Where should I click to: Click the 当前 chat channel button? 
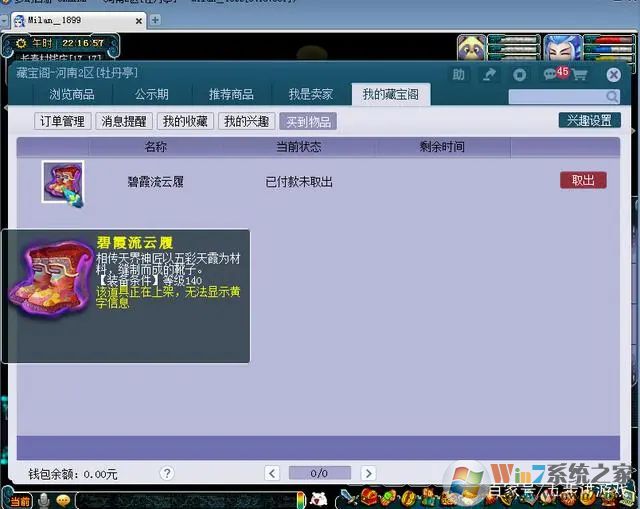coord(20,501)
